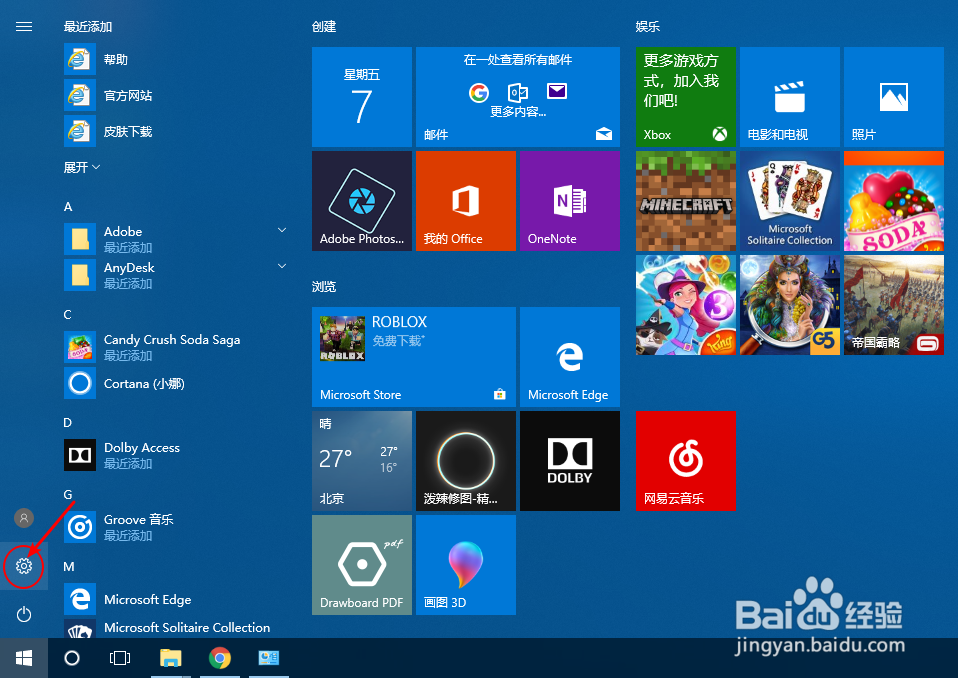Click the 最近添加 heading
This screenshot has height=678, width=958.
tap(88, 26)
